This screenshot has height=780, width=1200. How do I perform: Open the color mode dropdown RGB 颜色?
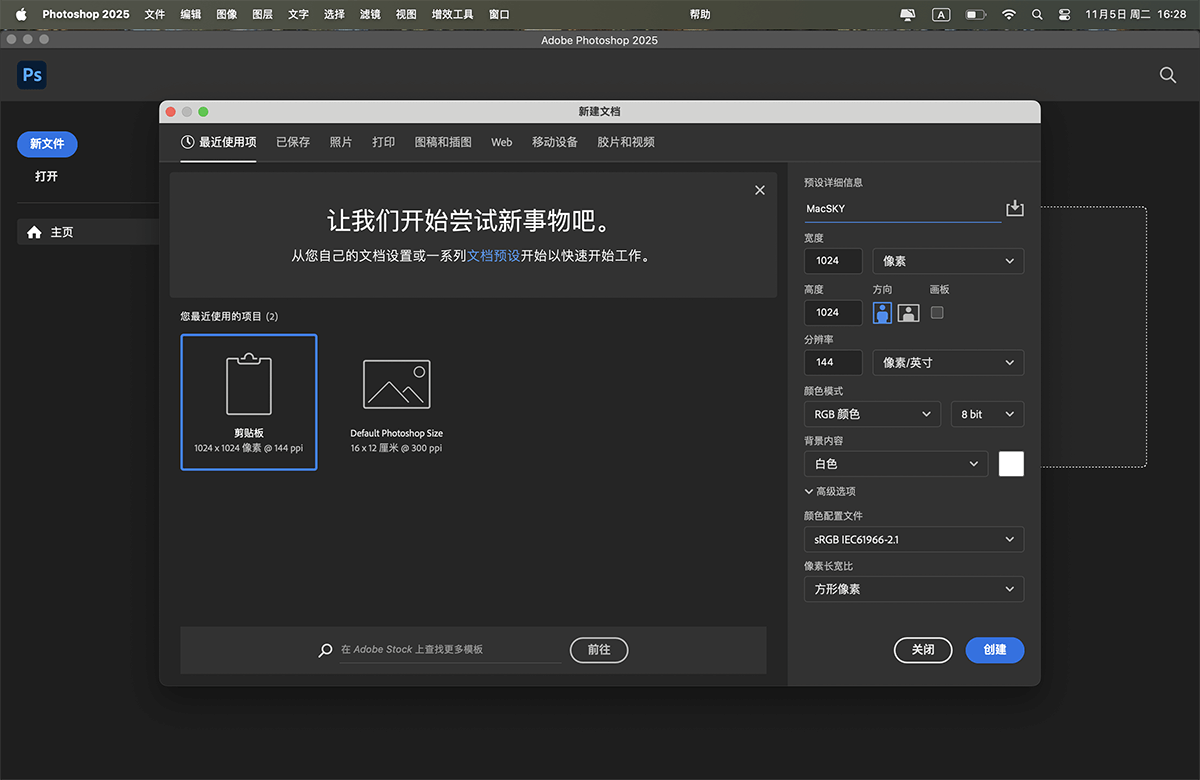point(872,414)
